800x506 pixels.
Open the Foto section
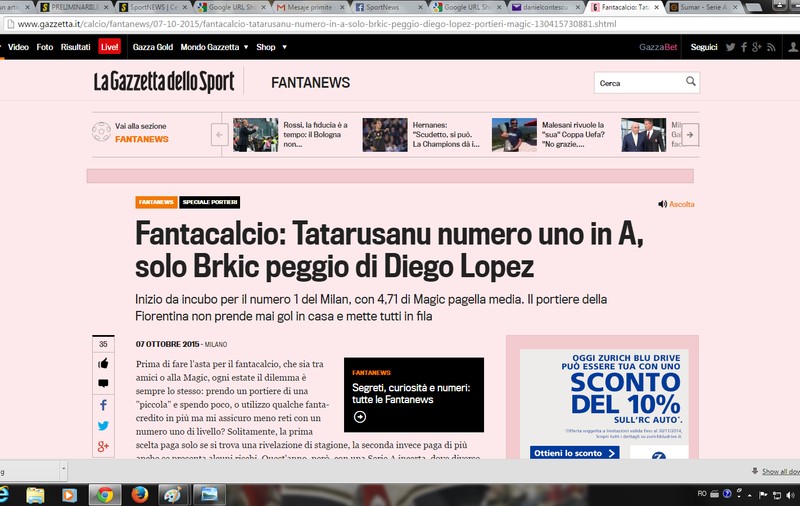point(44,47)
